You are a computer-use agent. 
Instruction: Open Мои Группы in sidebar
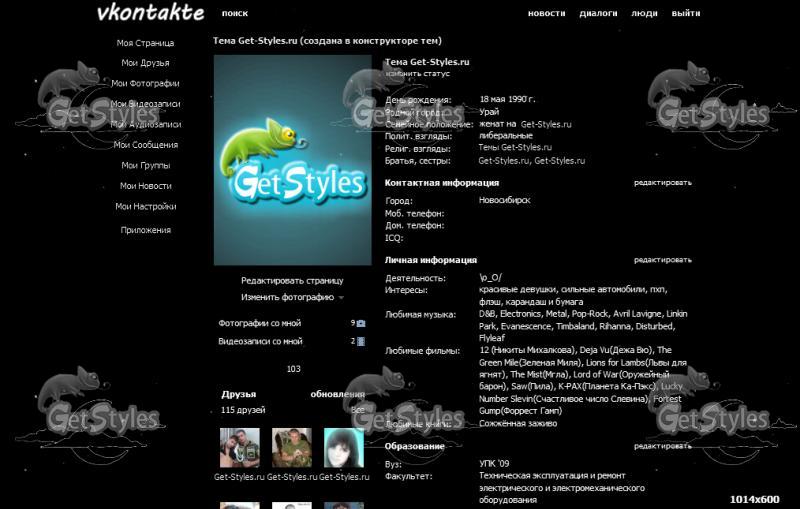145,165
